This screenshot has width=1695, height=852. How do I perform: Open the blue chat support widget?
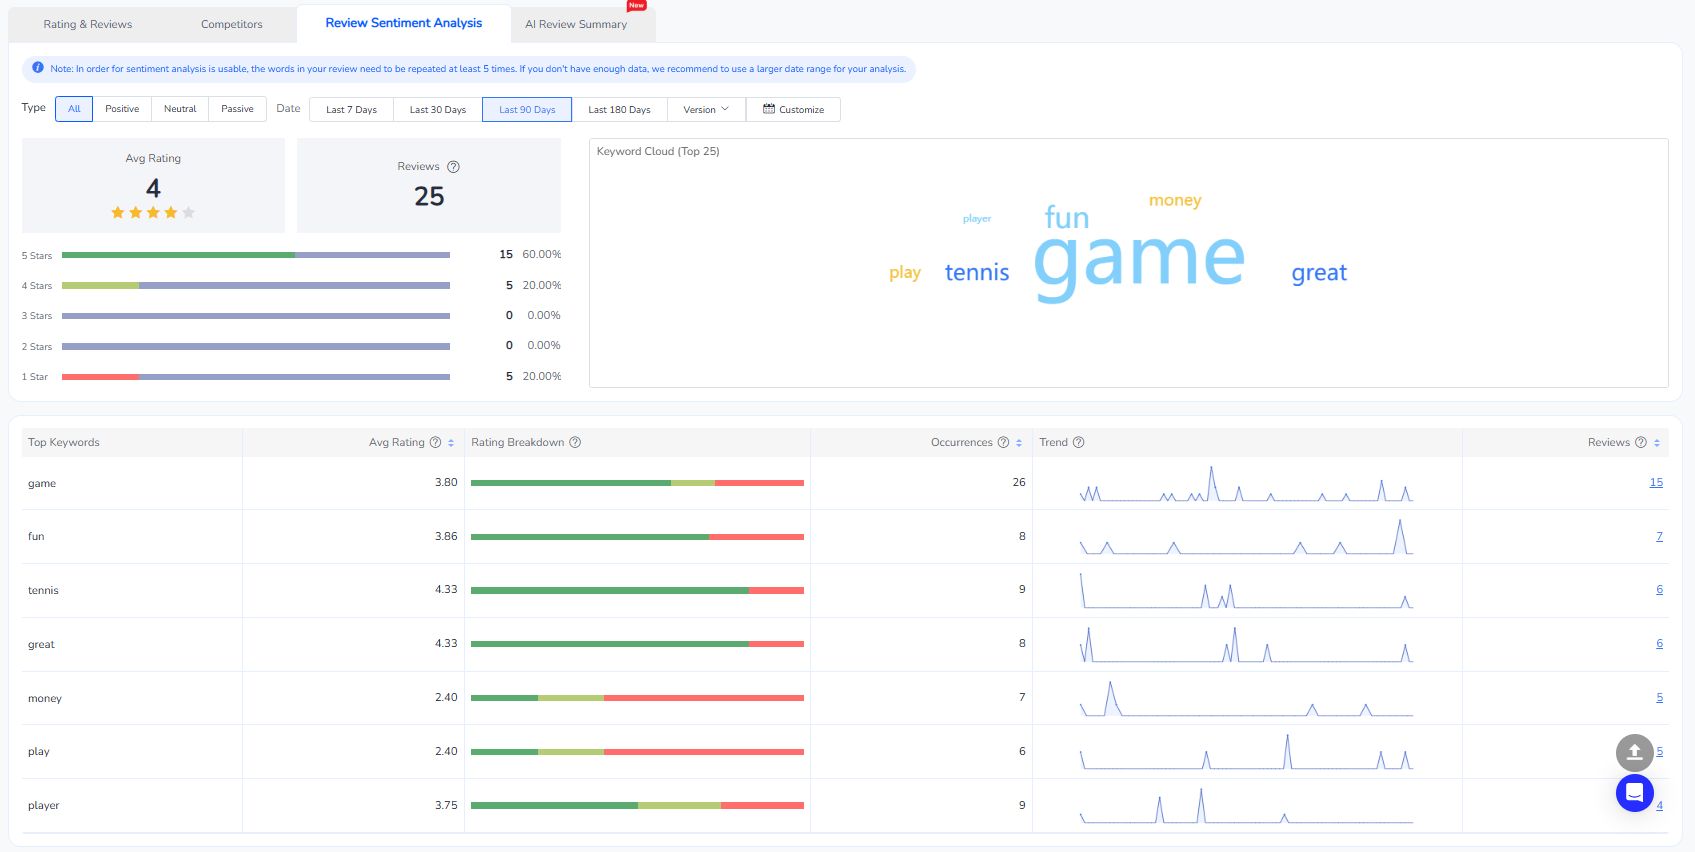click(x=1634, y=793)
